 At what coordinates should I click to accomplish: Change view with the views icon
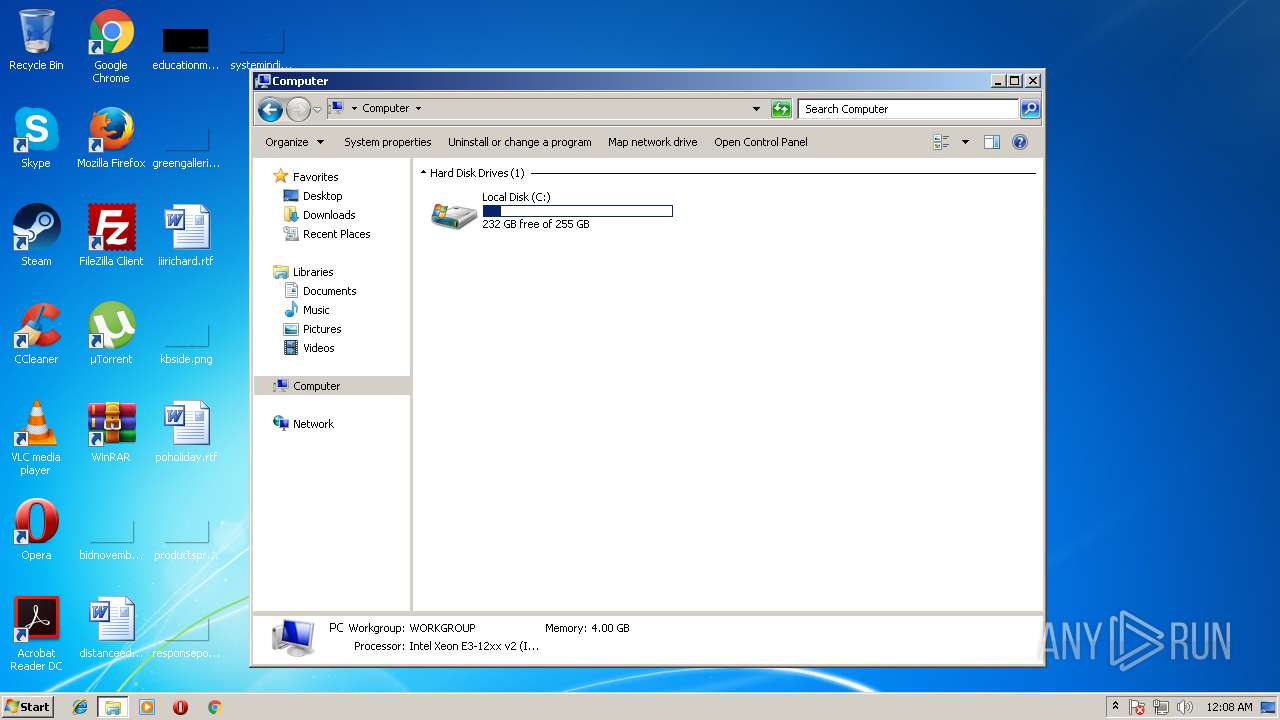(941, 142)
